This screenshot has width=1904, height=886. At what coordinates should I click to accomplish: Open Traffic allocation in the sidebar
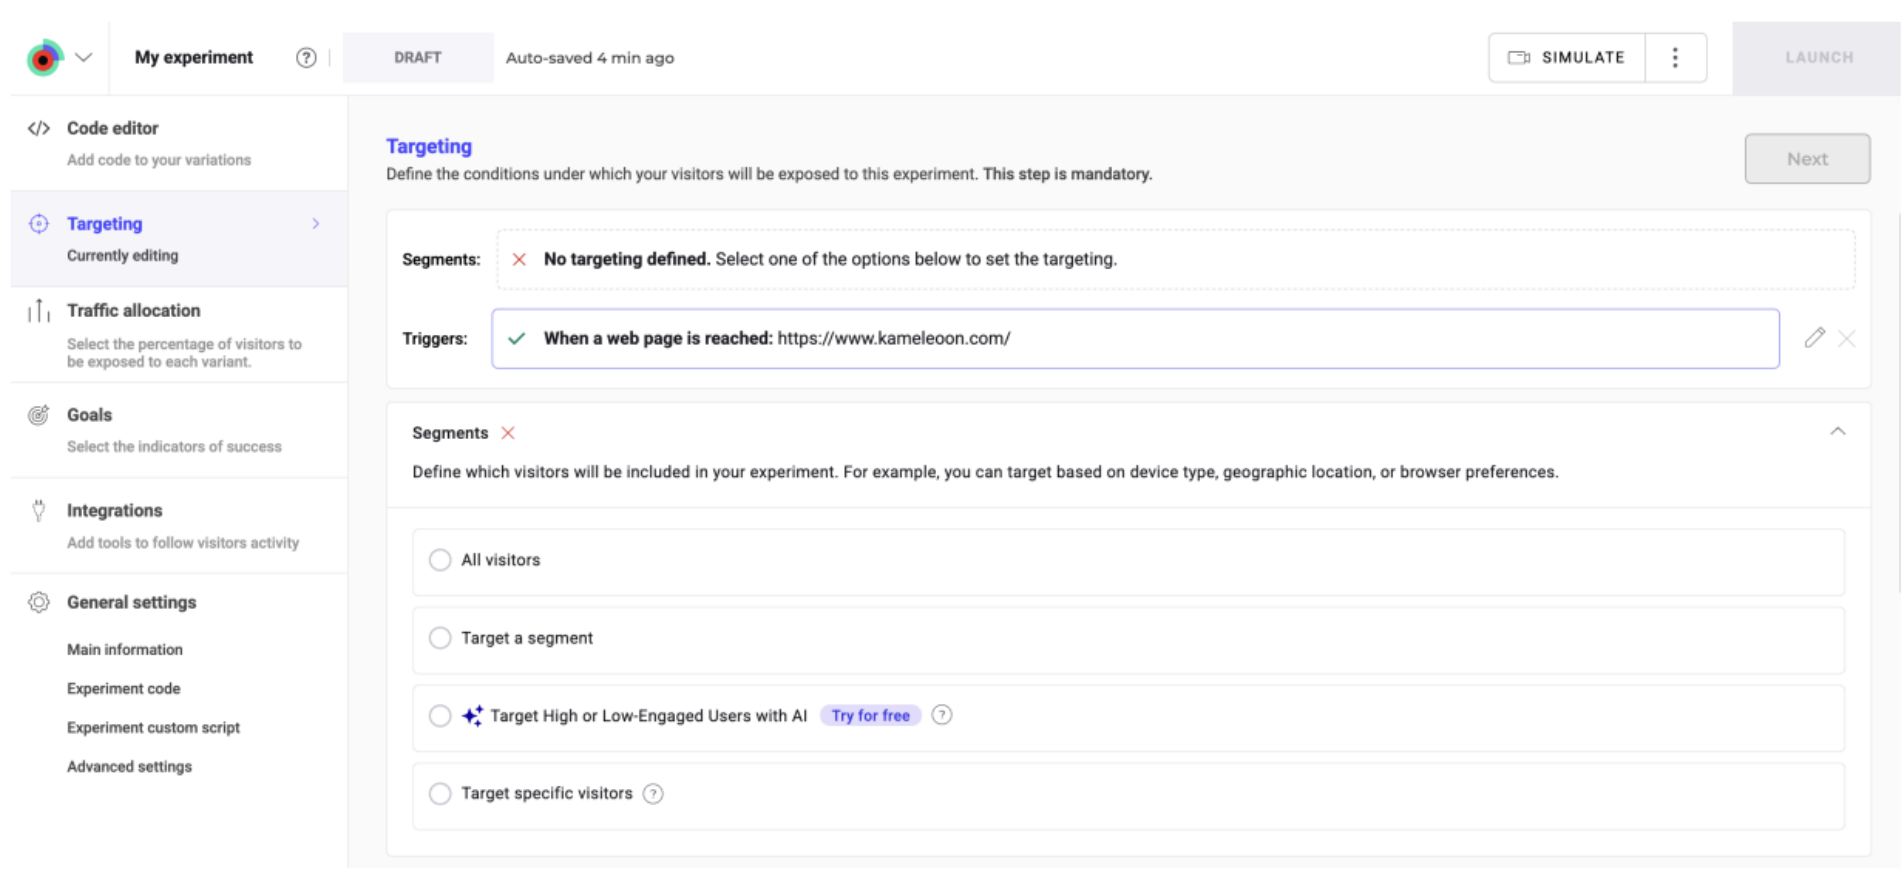tap(133, 311)
